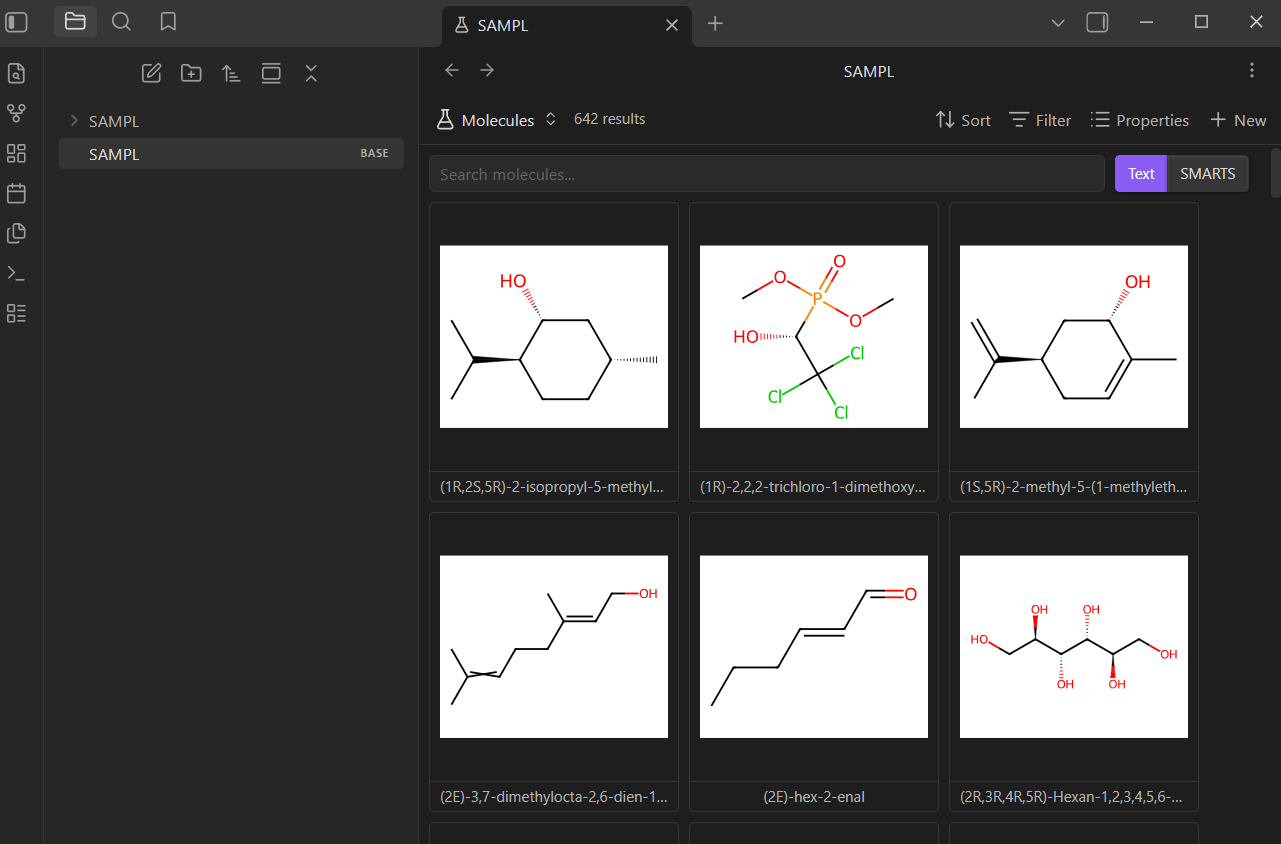Screen dimensions: 1281x844
Task: Open graph view icon in ribbon
Action: point(16,113)
